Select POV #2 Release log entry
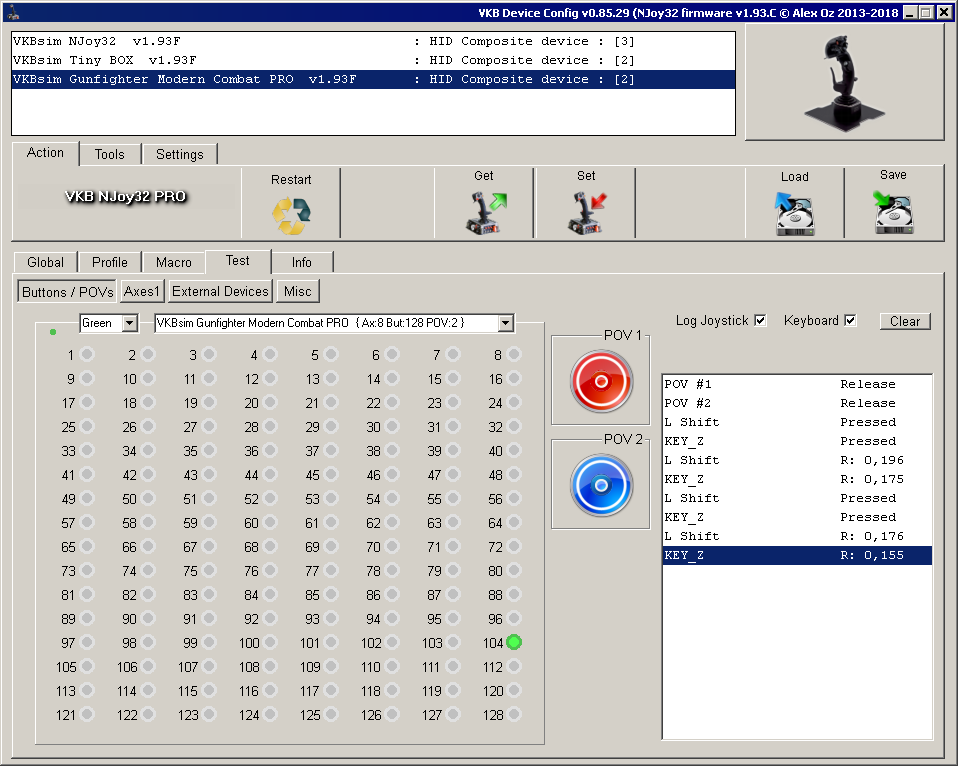The width and height of the screenshot is (958, 766). point(797,403)
